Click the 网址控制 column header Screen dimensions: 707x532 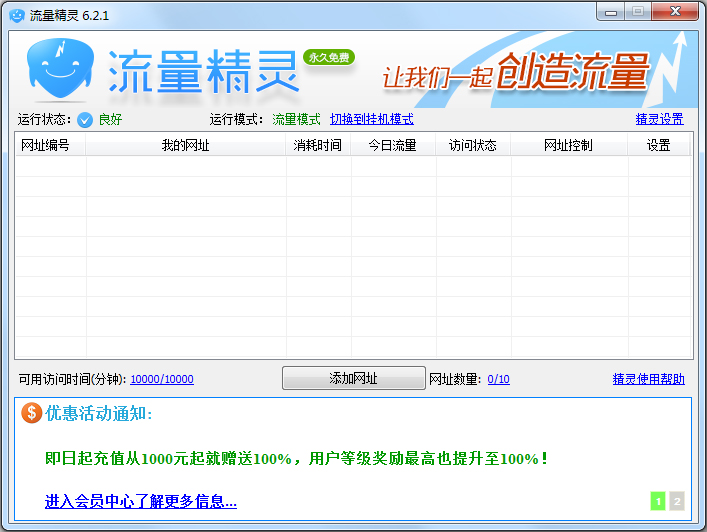coord(568,145)
